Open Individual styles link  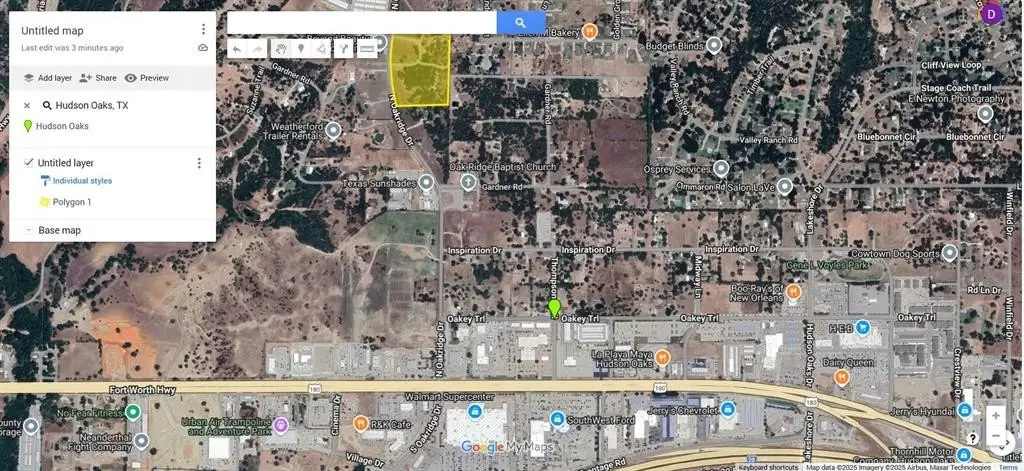click(82, 181)
